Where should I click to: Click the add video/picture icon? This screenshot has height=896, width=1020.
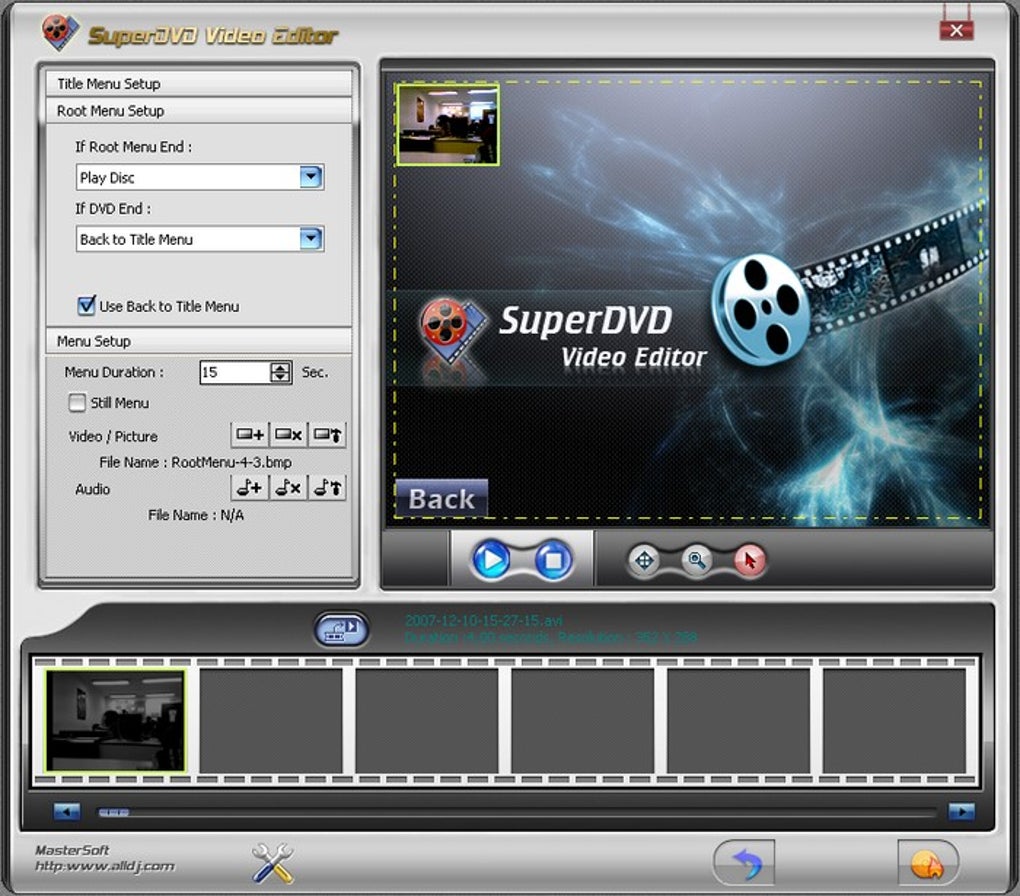250,435
